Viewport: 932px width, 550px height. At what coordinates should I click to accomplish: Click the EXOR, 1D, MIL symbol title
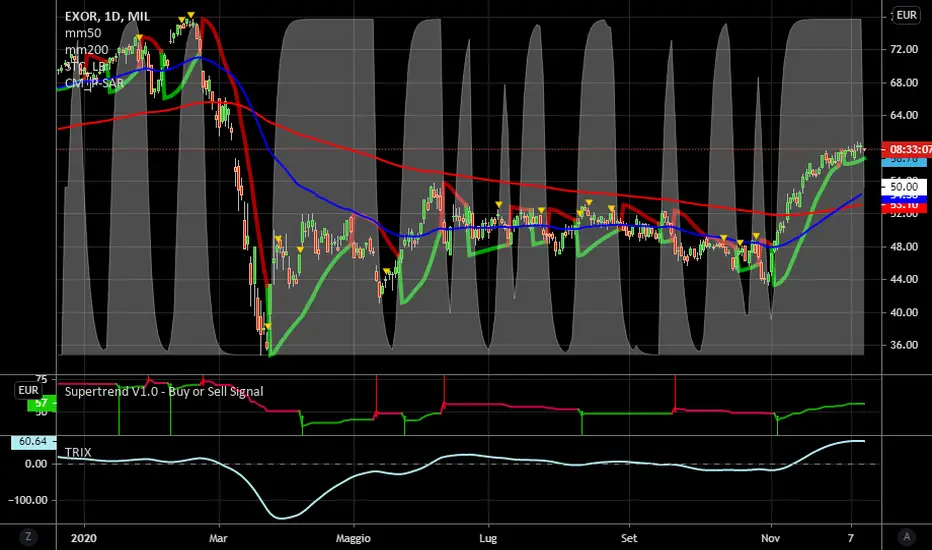click(108, 17)
